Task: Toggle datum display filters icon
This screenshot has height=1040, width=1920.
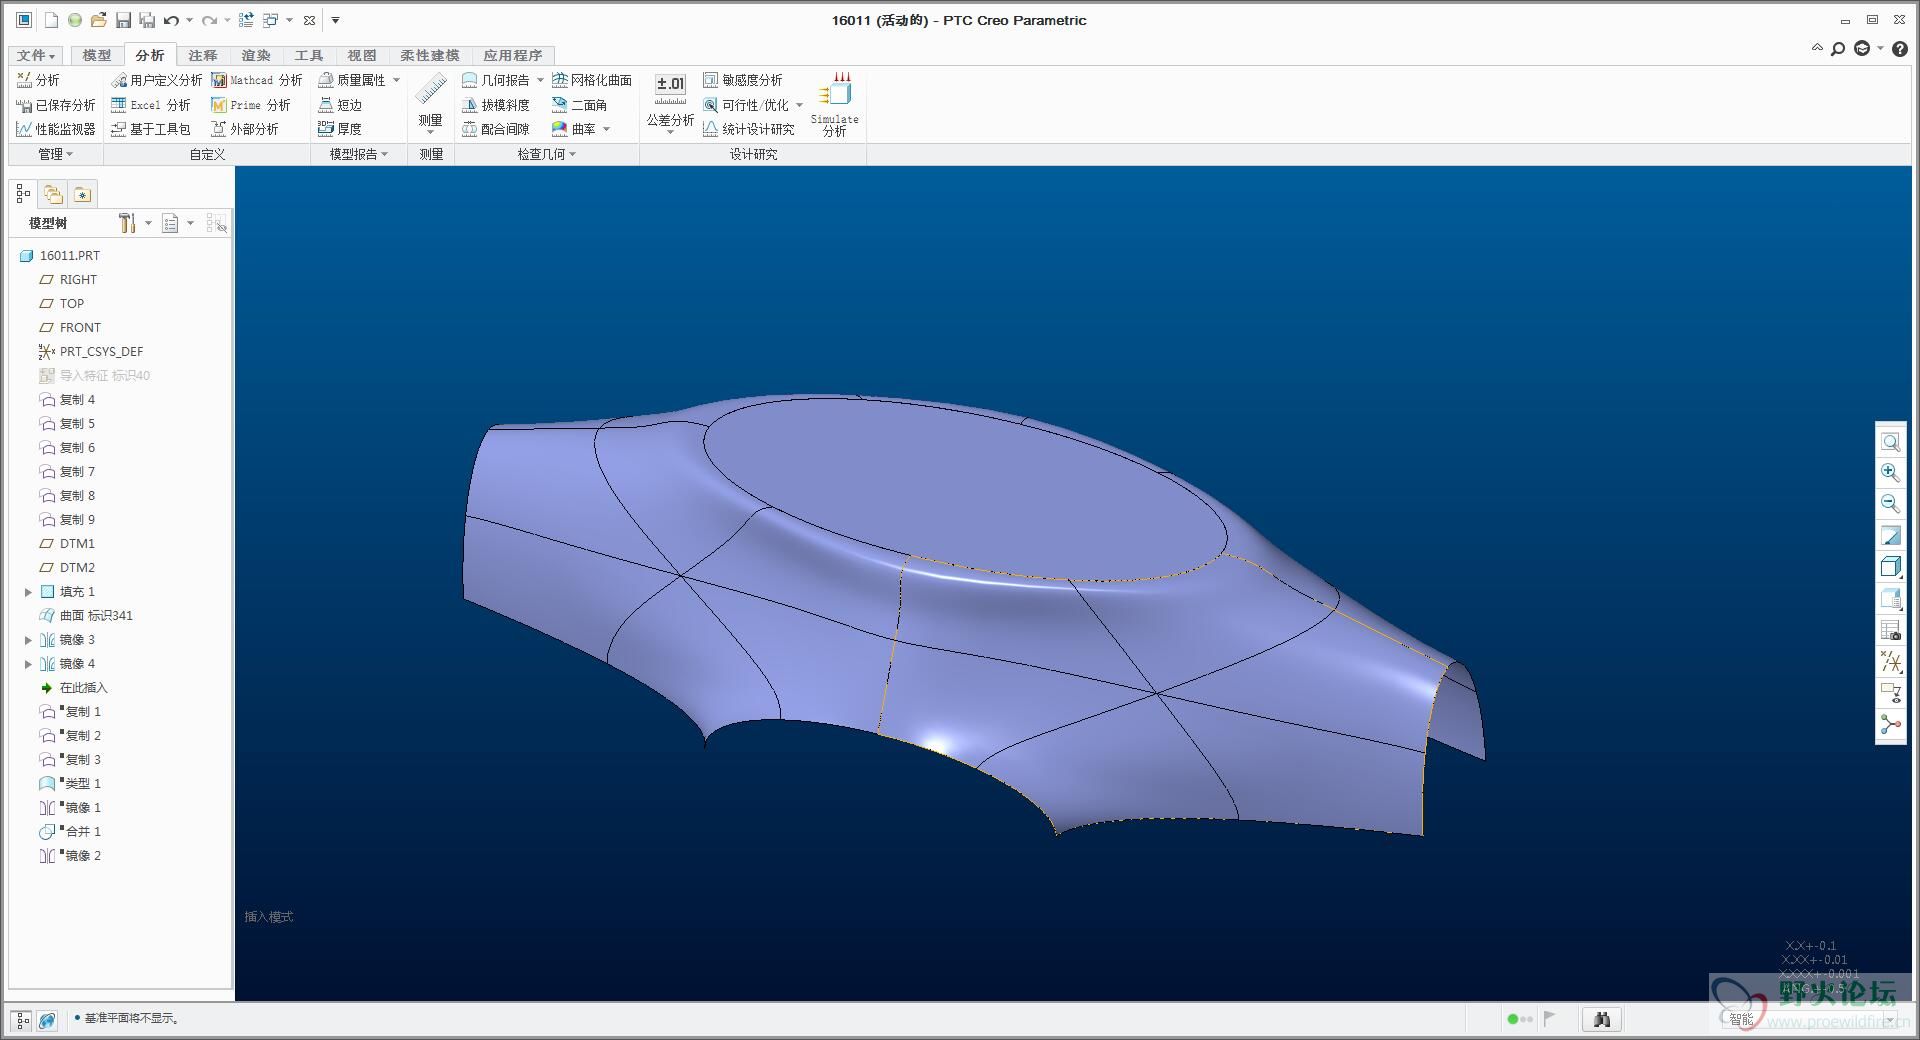Action: point(1890,661)
